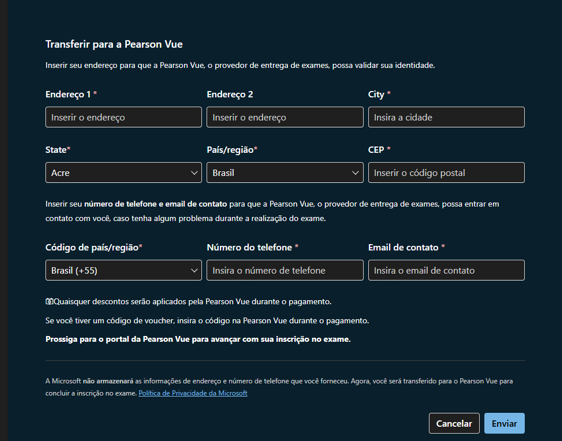Click the 'City' label
The height and width of the screenshot is (441, 562).
tap(376, 94)
